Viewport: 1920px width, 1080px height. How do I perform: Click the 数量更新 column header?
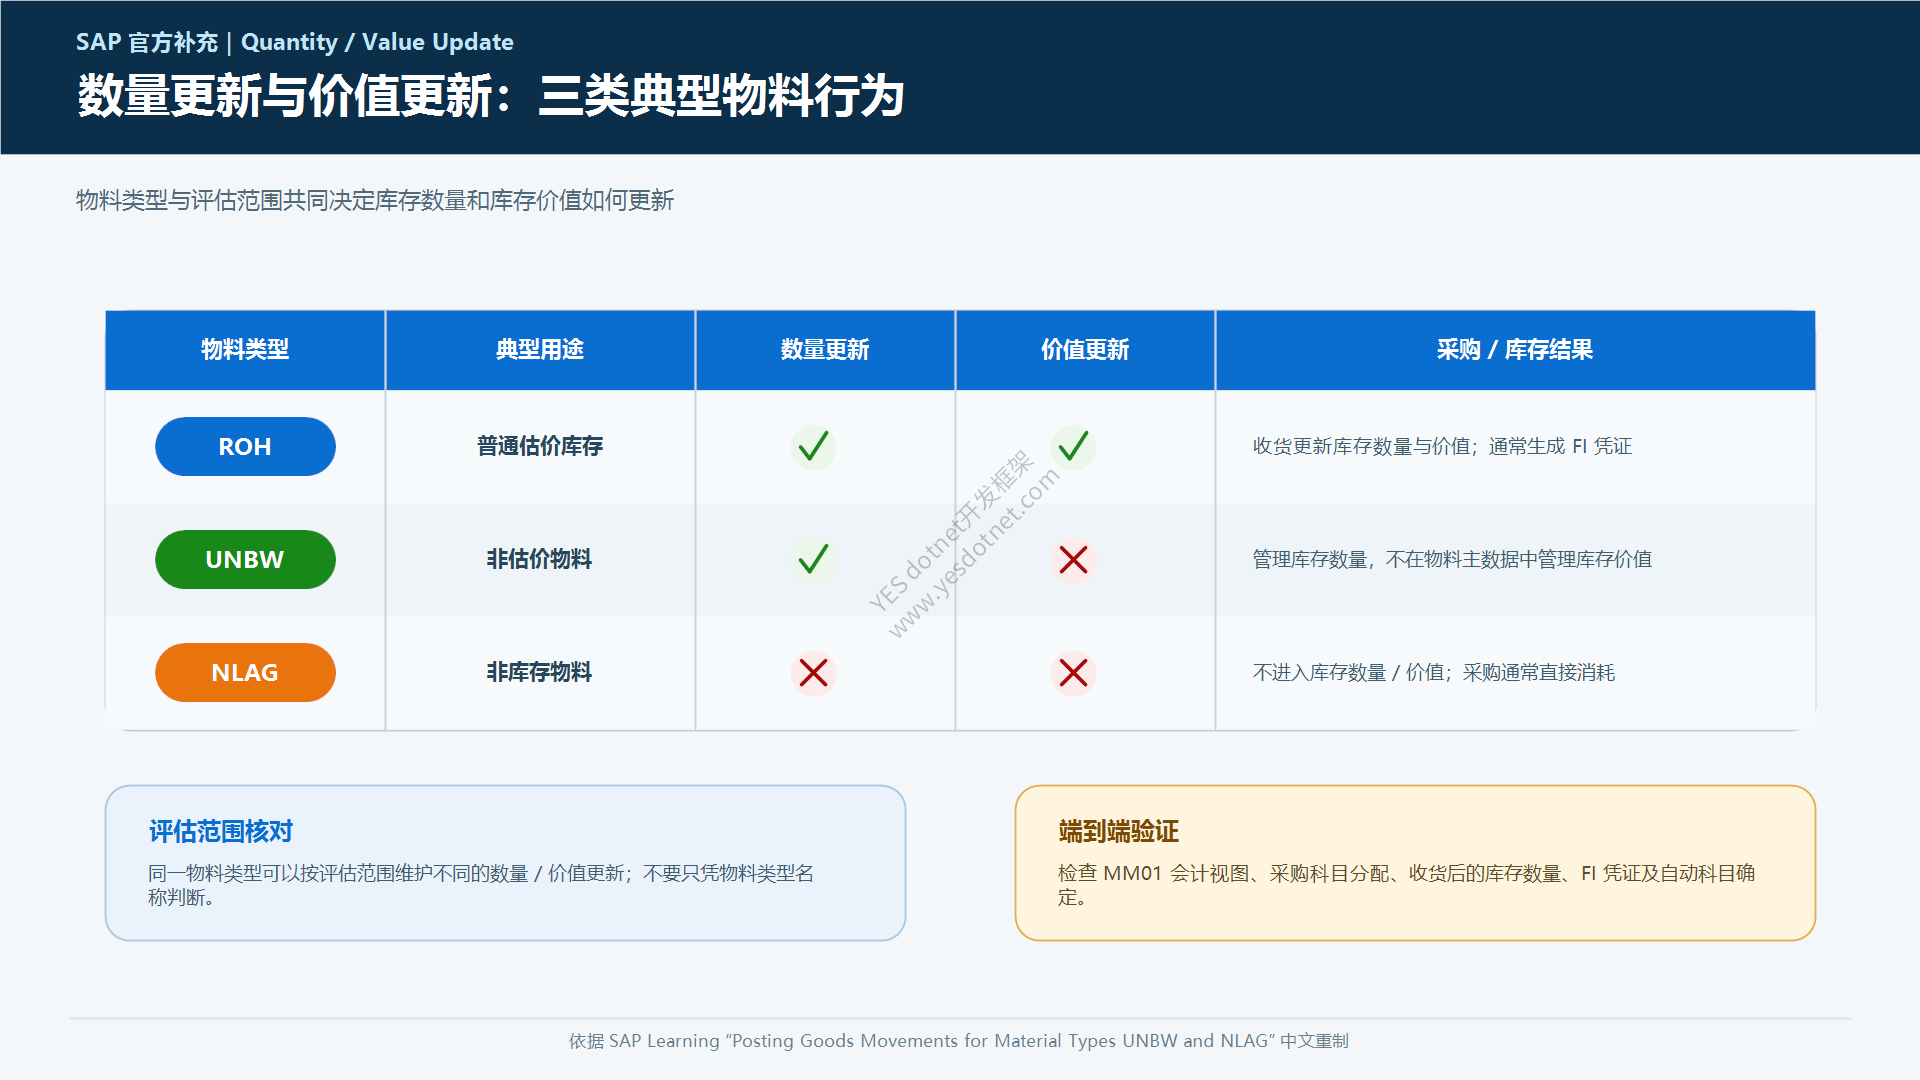[825, 349]
